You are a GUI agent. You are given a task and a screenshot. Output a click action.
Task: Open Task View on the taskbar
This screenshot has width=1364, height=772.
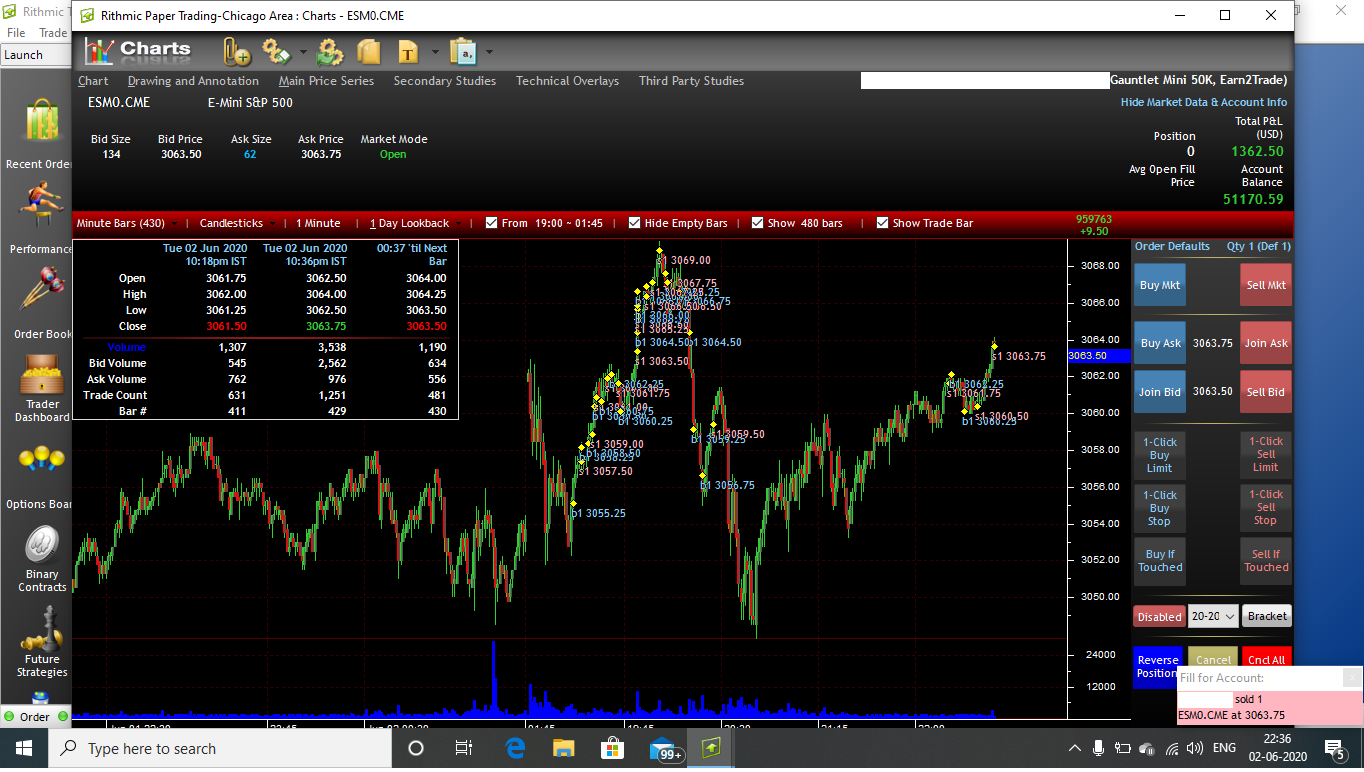(464, 748)
